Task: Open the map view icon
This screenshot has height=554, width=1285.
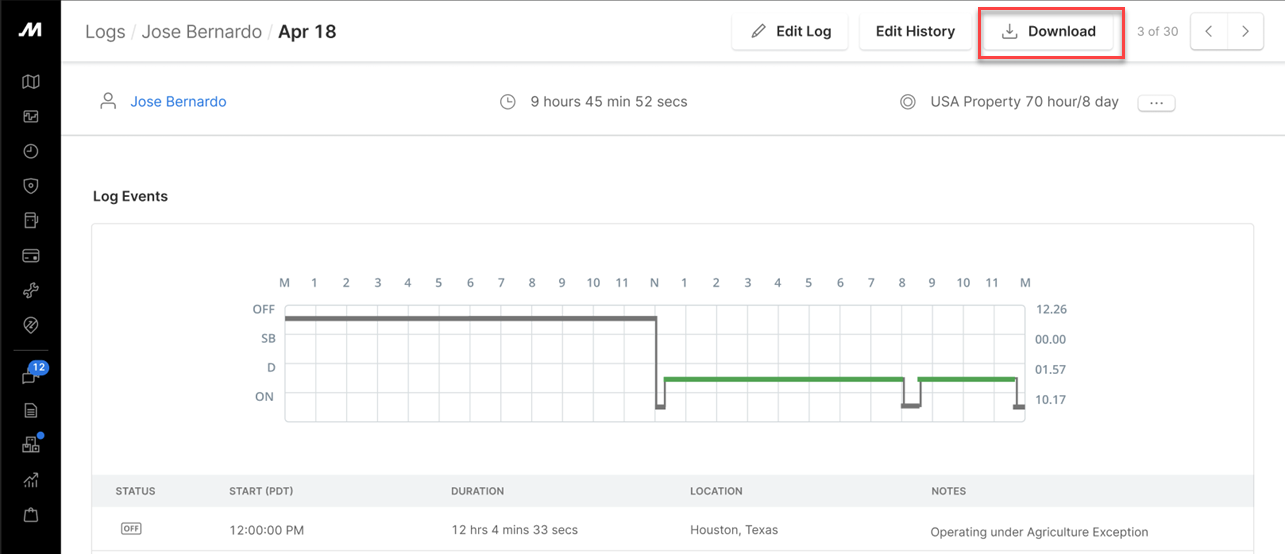Action: pyautogui.click(x=31, y=82)
